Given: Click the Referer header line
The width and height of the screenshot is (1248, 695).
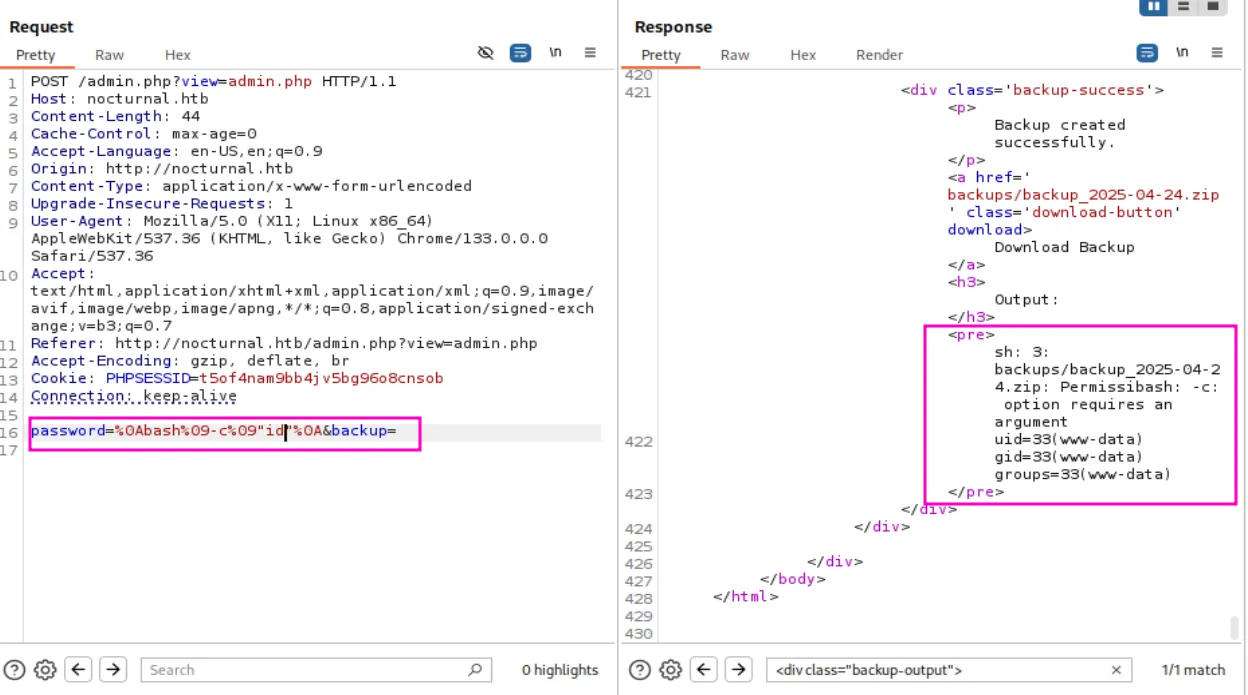Looking at the screenshot, I should pyautogui.click(x=284, y=343).
